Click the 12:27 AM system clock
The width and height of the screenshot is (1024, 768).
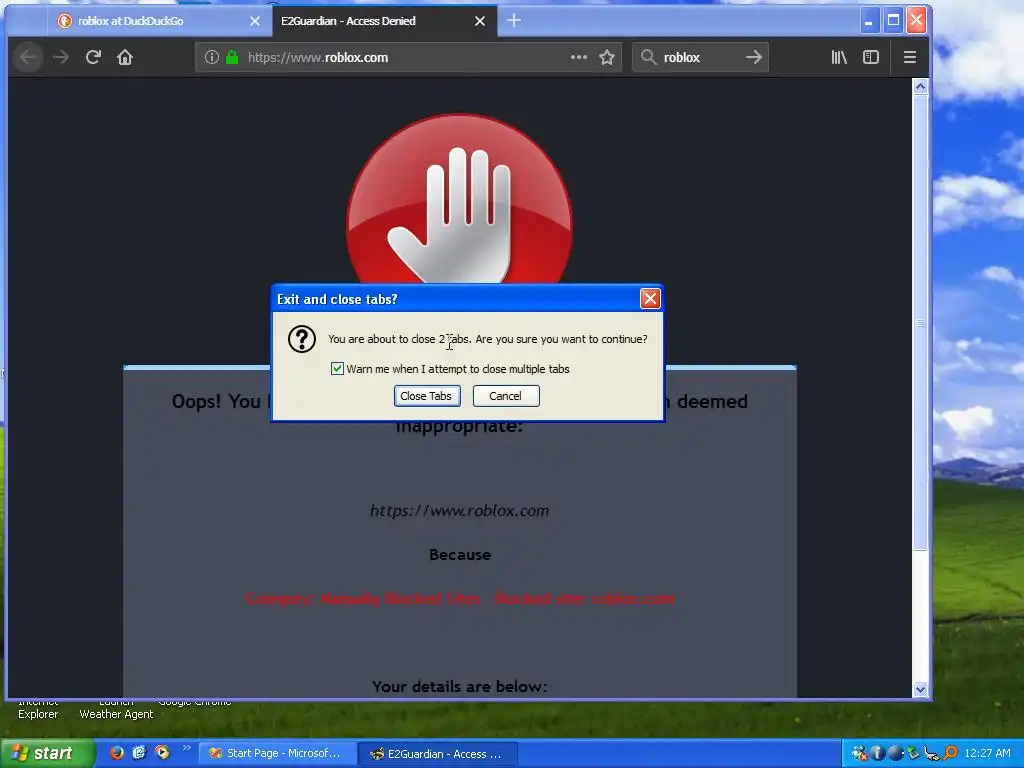coord(987,754)
